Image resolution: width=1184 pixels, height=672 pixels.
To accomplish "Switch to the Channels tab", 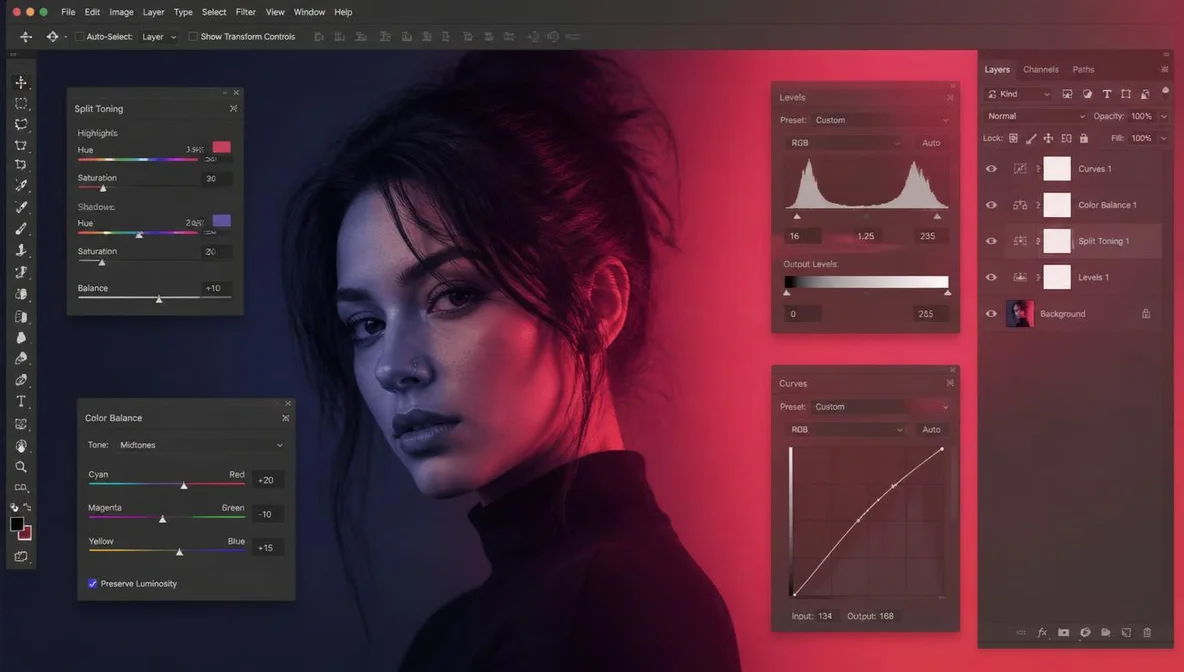I will tap(1041, 69).
